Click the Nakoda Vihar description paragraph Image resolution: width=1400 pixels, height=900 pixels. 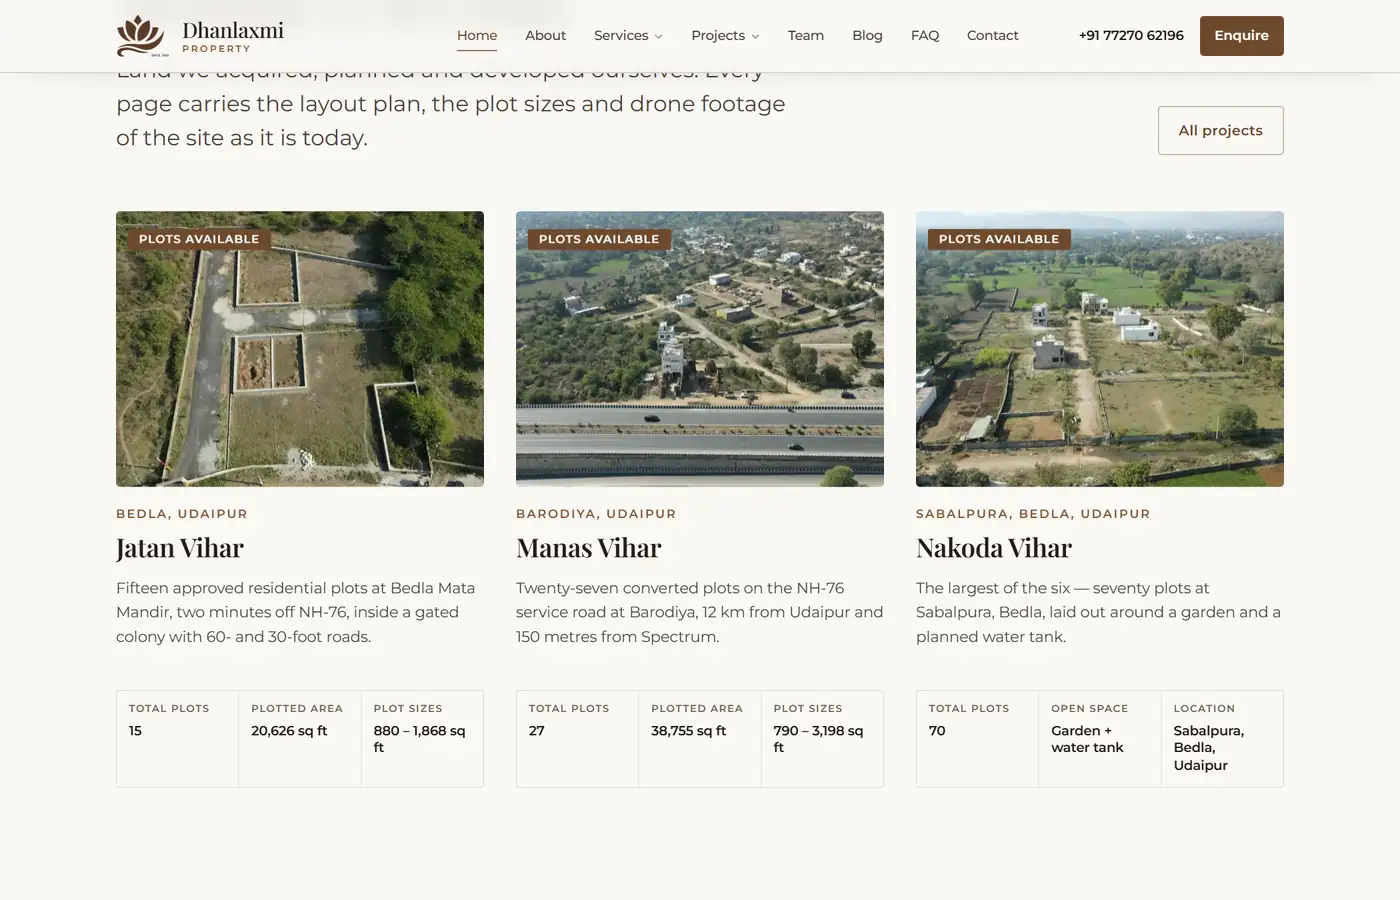[1098, 612]
